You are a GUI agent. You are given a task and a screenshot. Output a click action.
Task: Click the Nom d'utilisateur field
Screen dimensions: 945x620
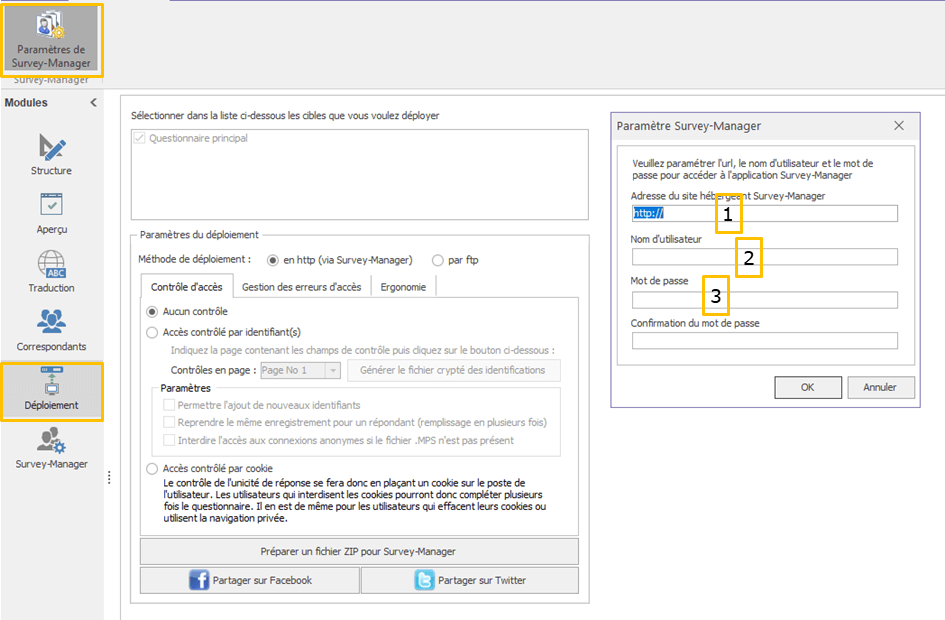pos(764,257)
